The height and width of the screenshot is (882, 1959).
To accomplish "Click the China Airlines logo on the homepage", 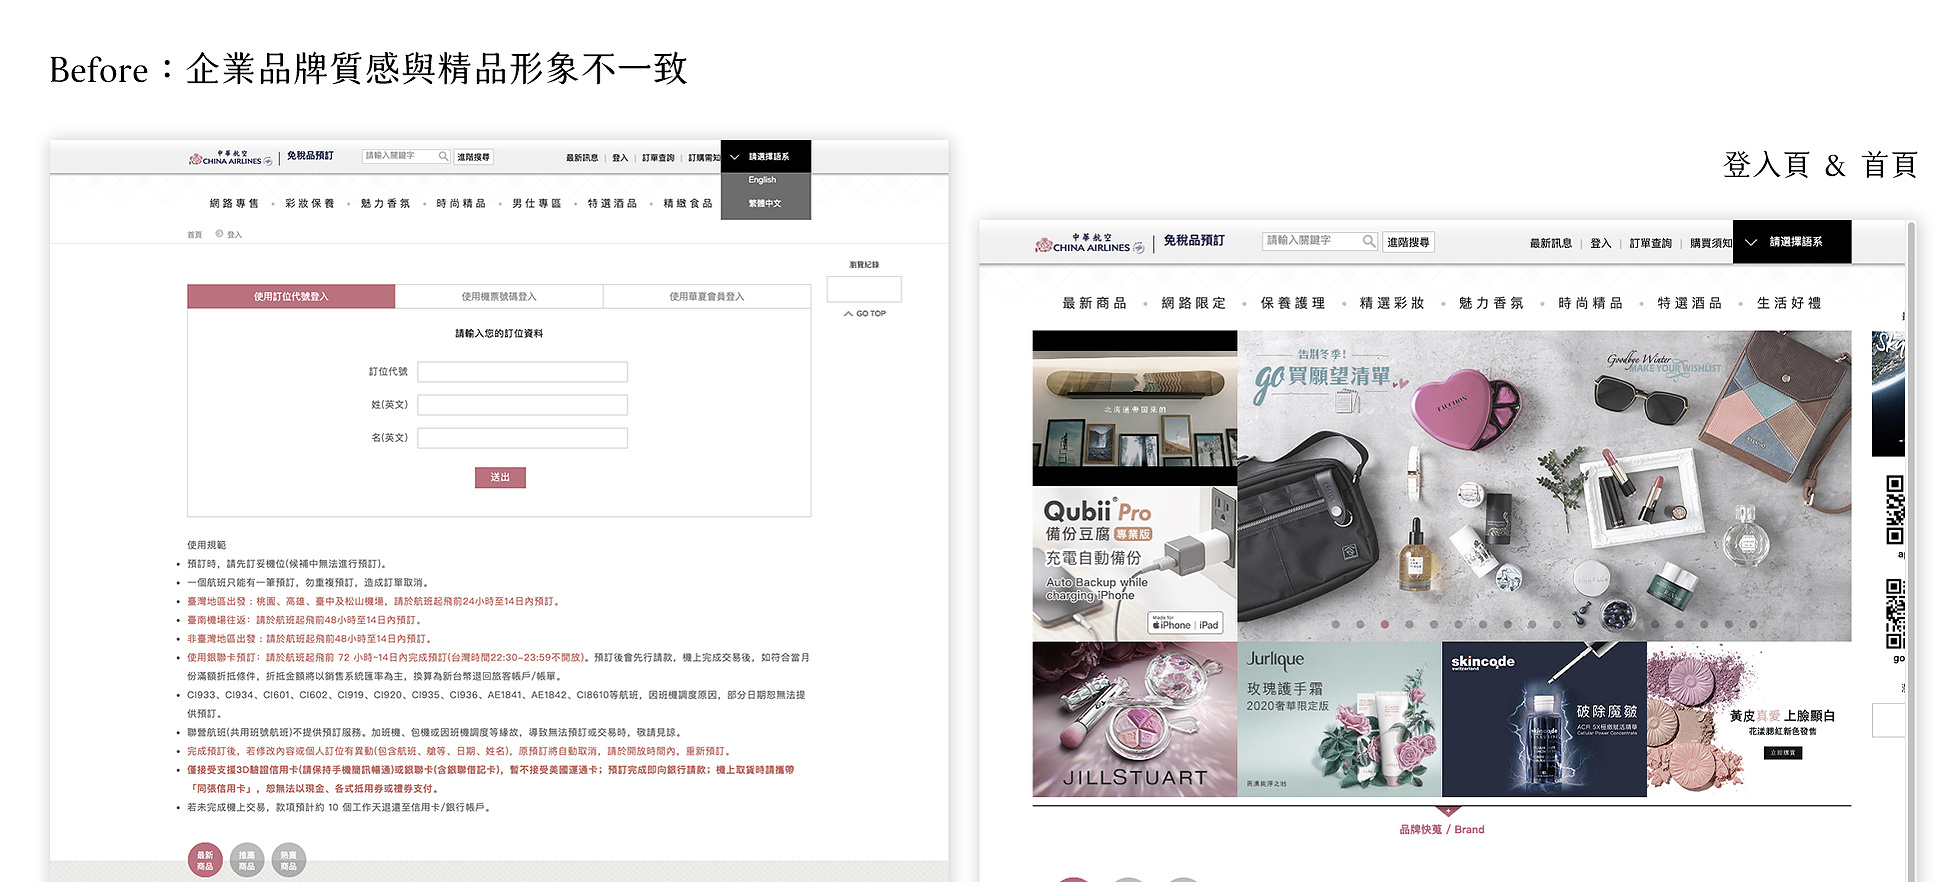I will click(1090, 243).
